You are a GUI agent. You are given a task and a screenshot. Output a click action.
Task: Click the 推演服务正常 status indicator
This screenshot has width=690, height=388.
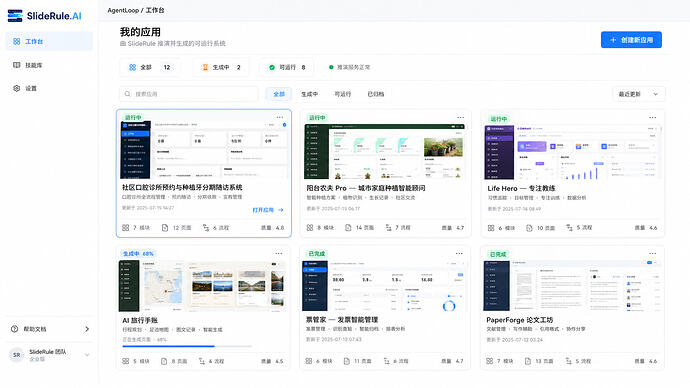349,67
